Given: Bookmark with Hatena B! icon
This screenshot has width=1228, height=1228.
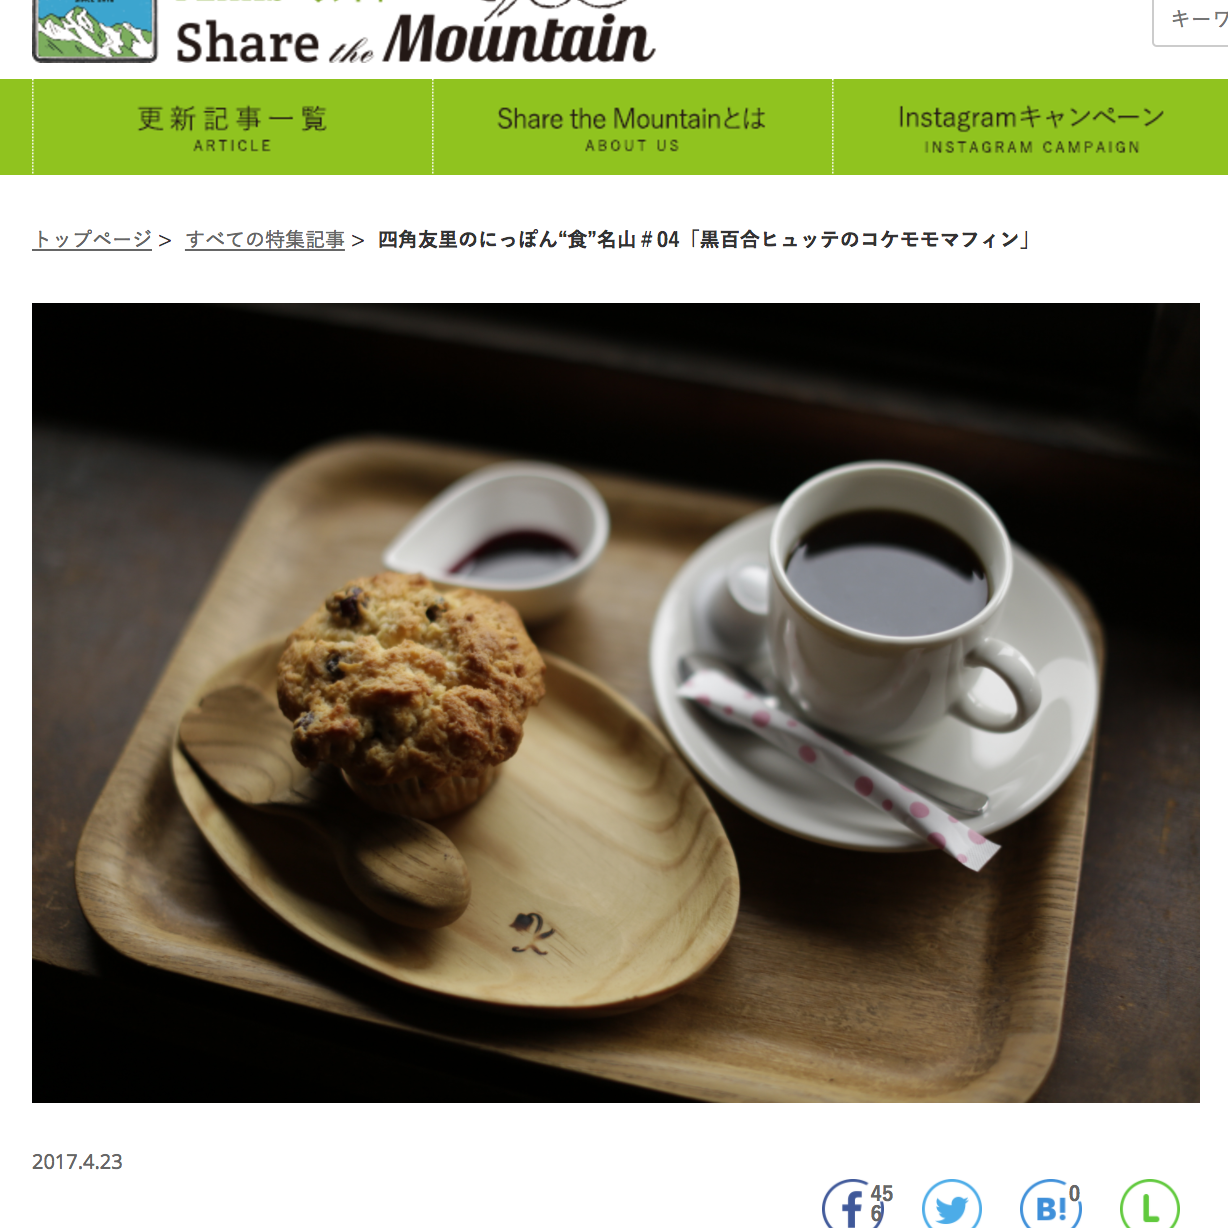Looking at the screenshot, I should point(1050,1206).
